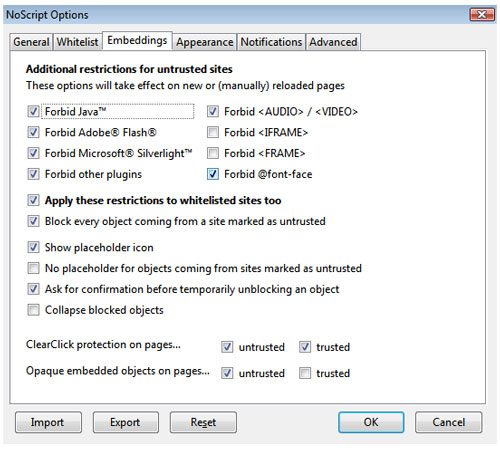Switch to the Whitelist tab

click(x=77, y=42)
